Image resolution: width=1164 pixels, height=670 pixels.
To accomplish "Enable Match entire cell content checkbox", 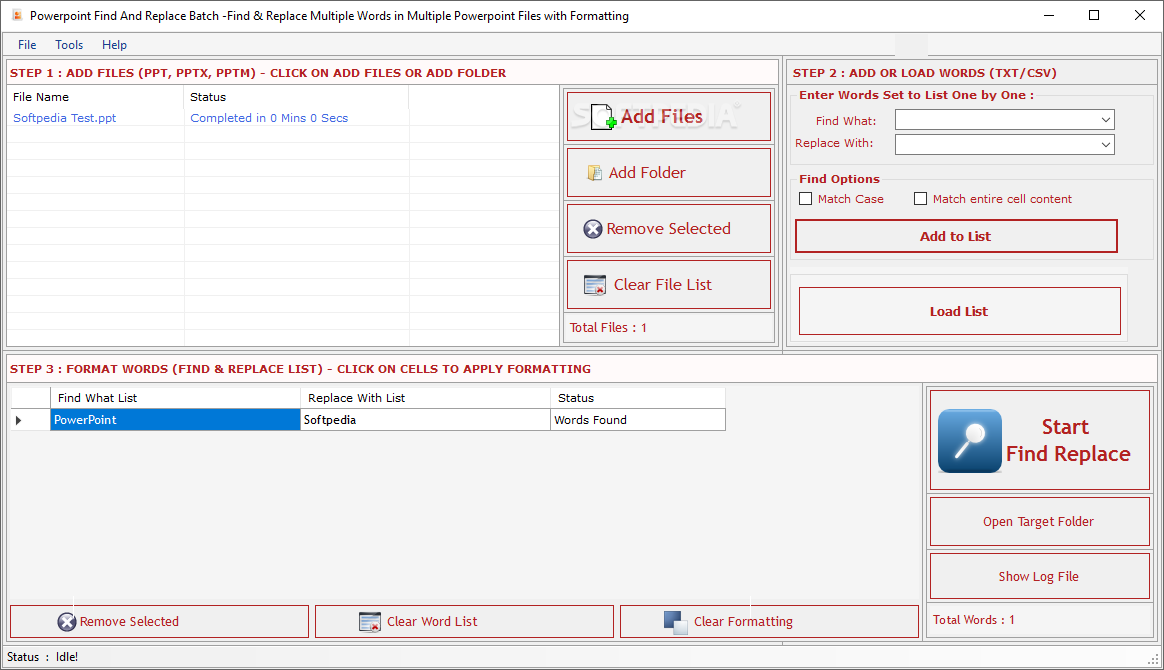I will click(921, 199).
